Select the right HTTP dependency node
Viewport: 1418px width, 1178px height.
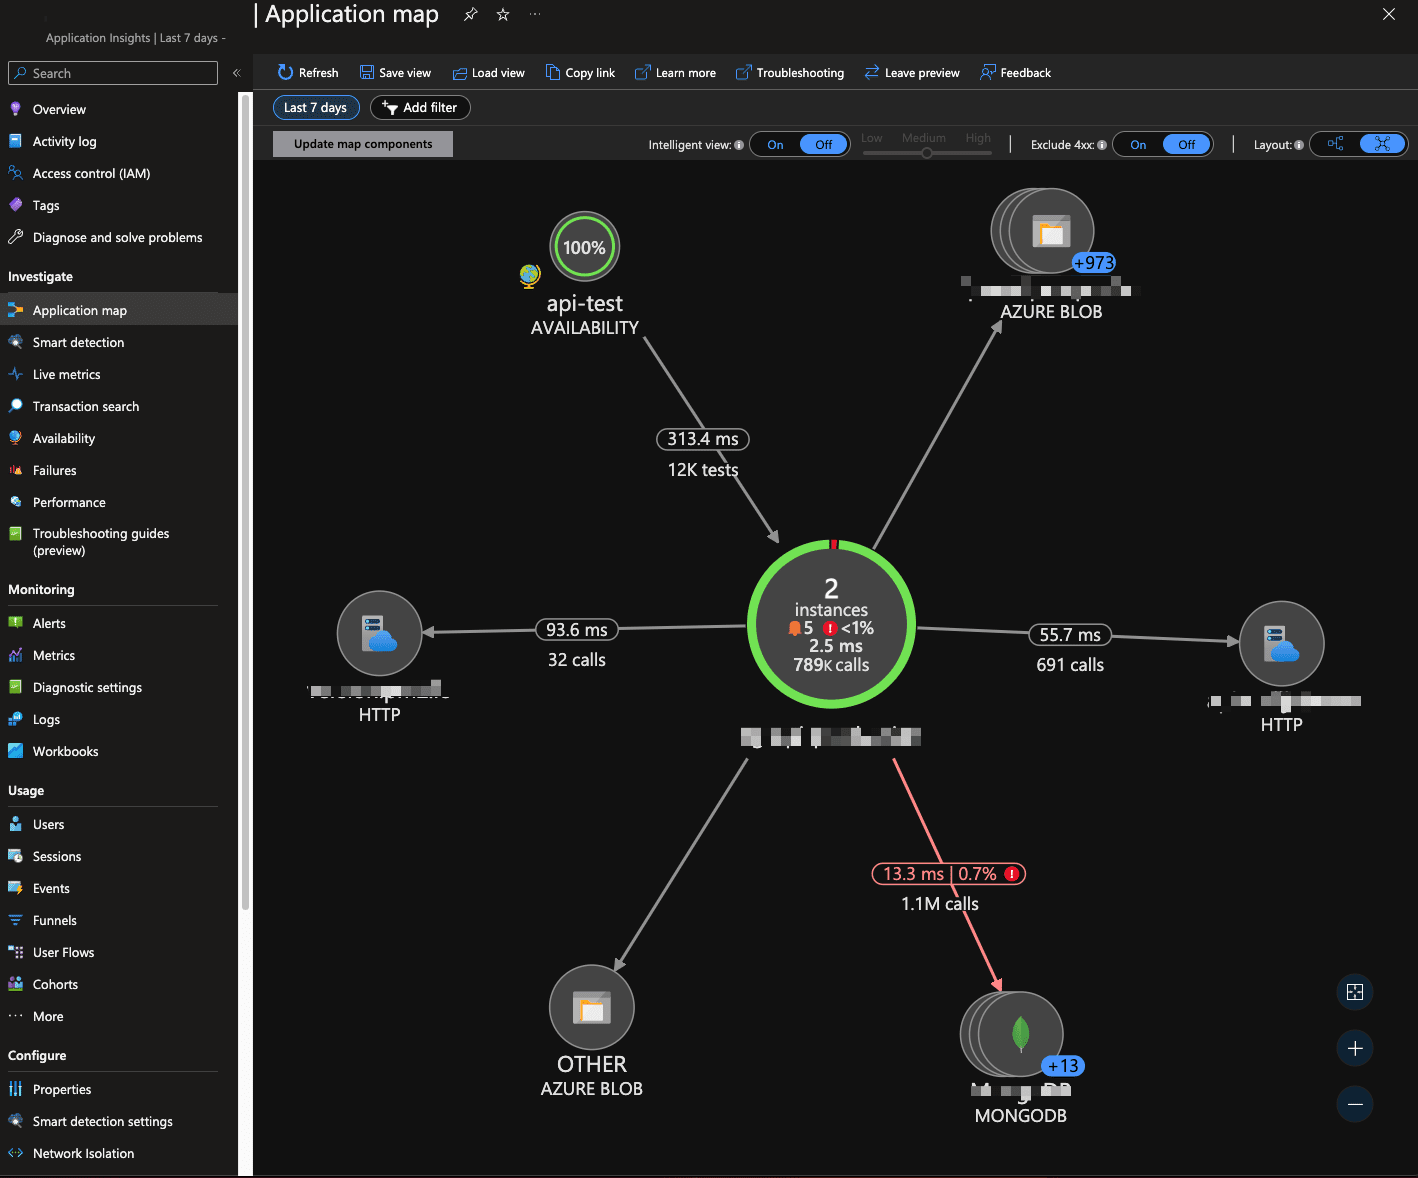pos(1282,643)
